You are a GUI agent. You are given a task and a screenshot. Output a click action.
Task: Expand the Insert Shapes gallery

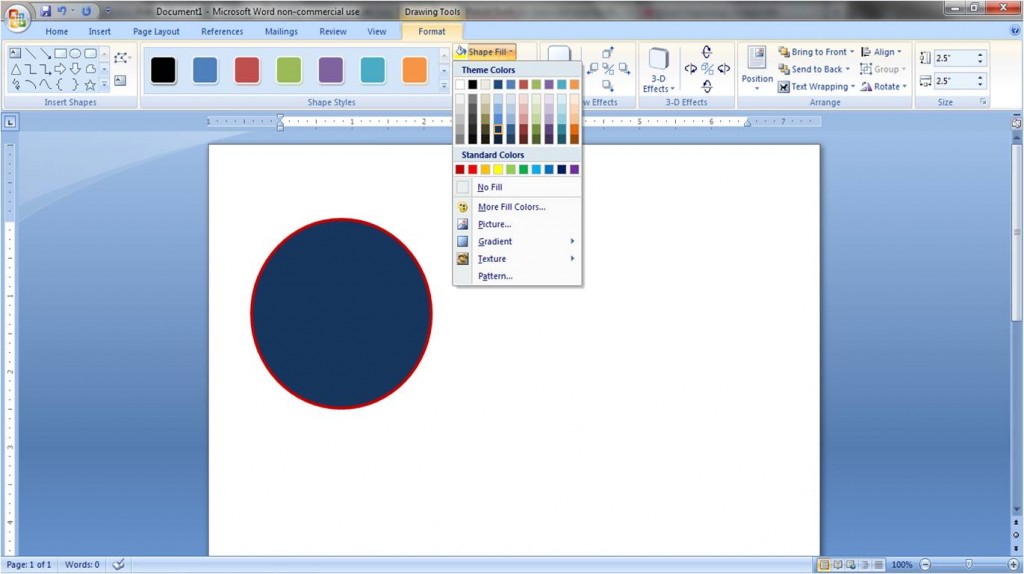pos(104,84)
